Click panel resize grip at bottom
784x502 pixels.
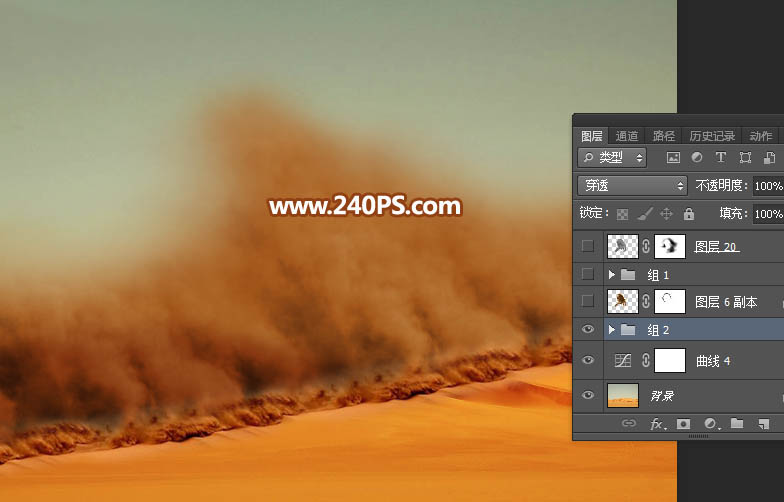tap(698, 436)
